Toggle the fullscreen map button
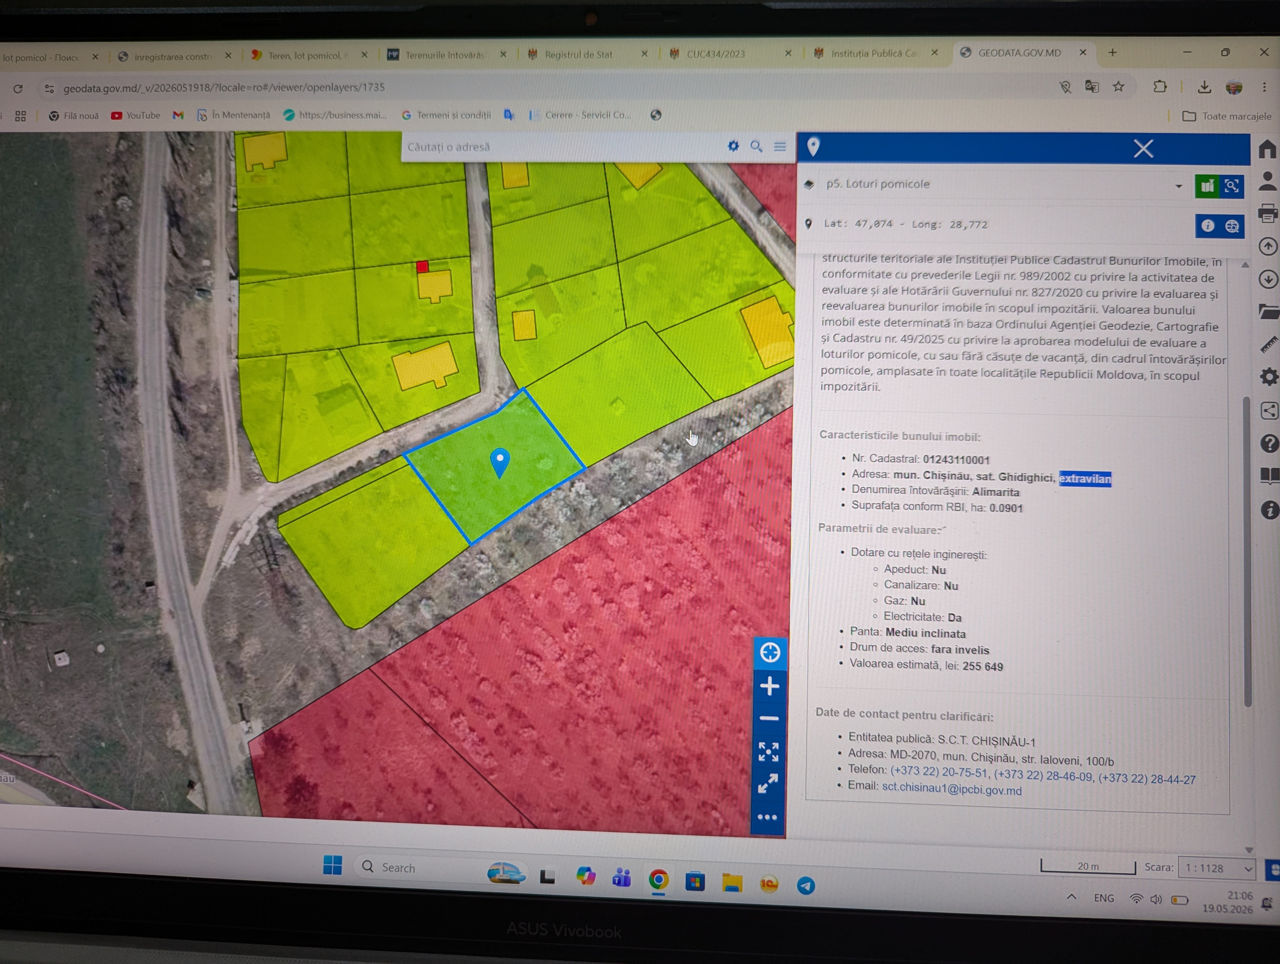1280x964 pixels. click(x=768, y=785)
